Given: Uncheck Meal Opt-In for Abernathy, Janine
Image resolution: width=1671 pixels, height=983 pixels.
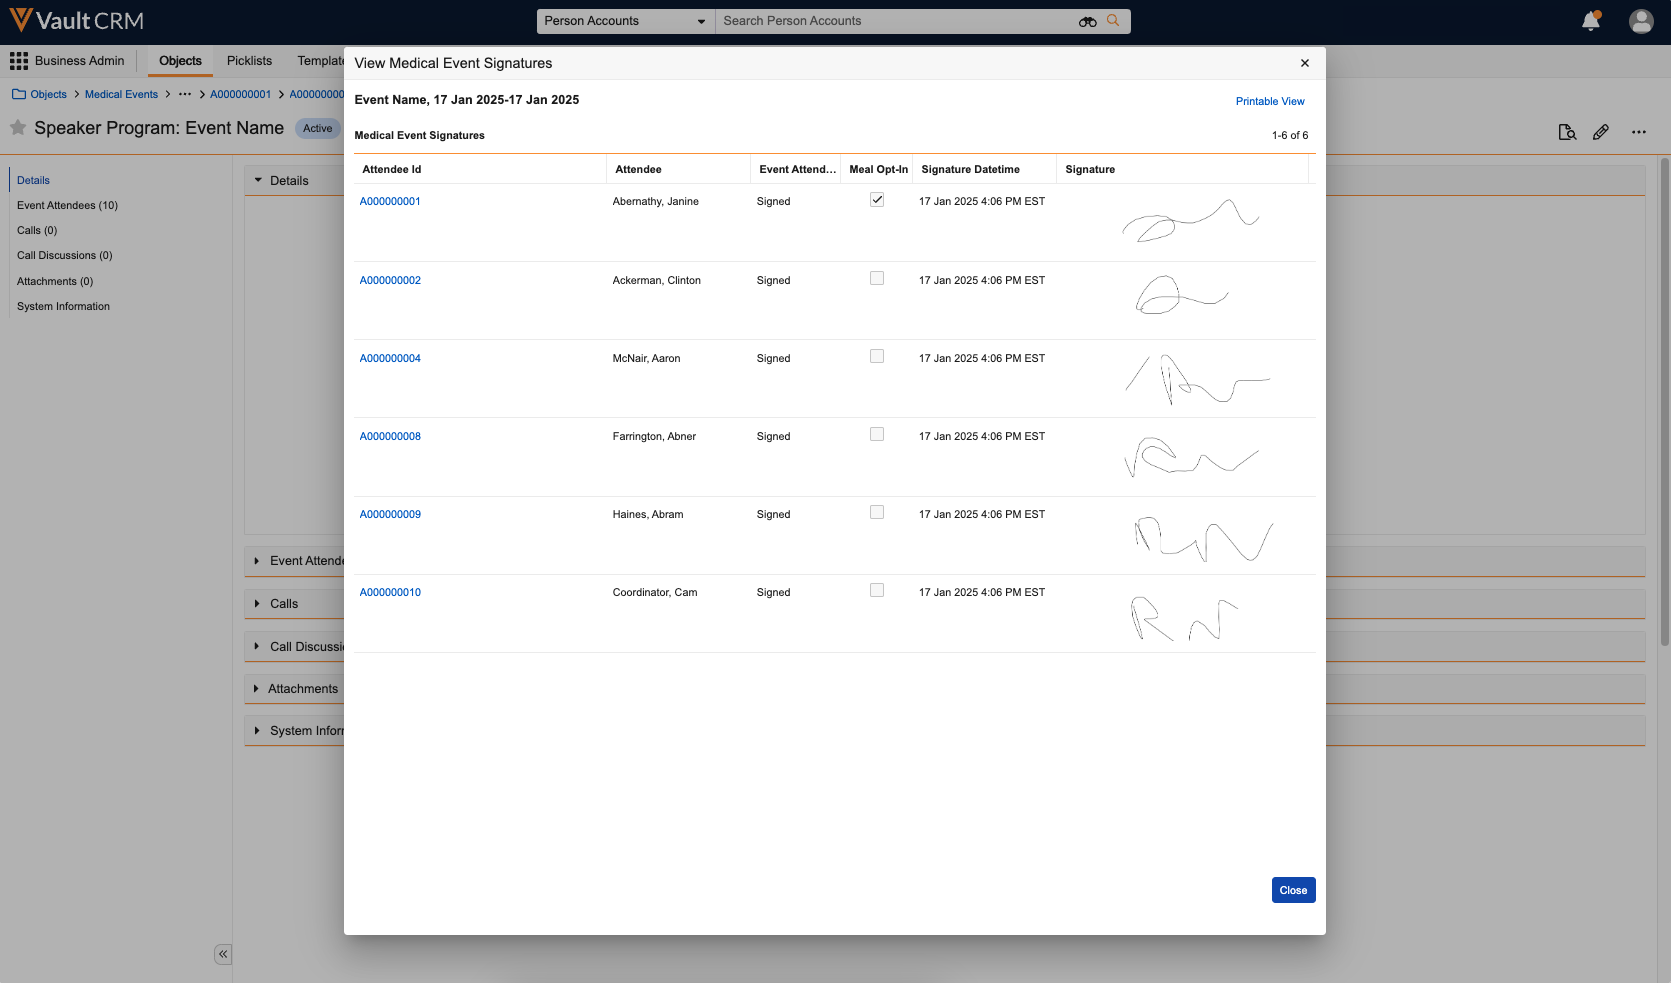Looking at the screenshot, I should tap(877, 200).
